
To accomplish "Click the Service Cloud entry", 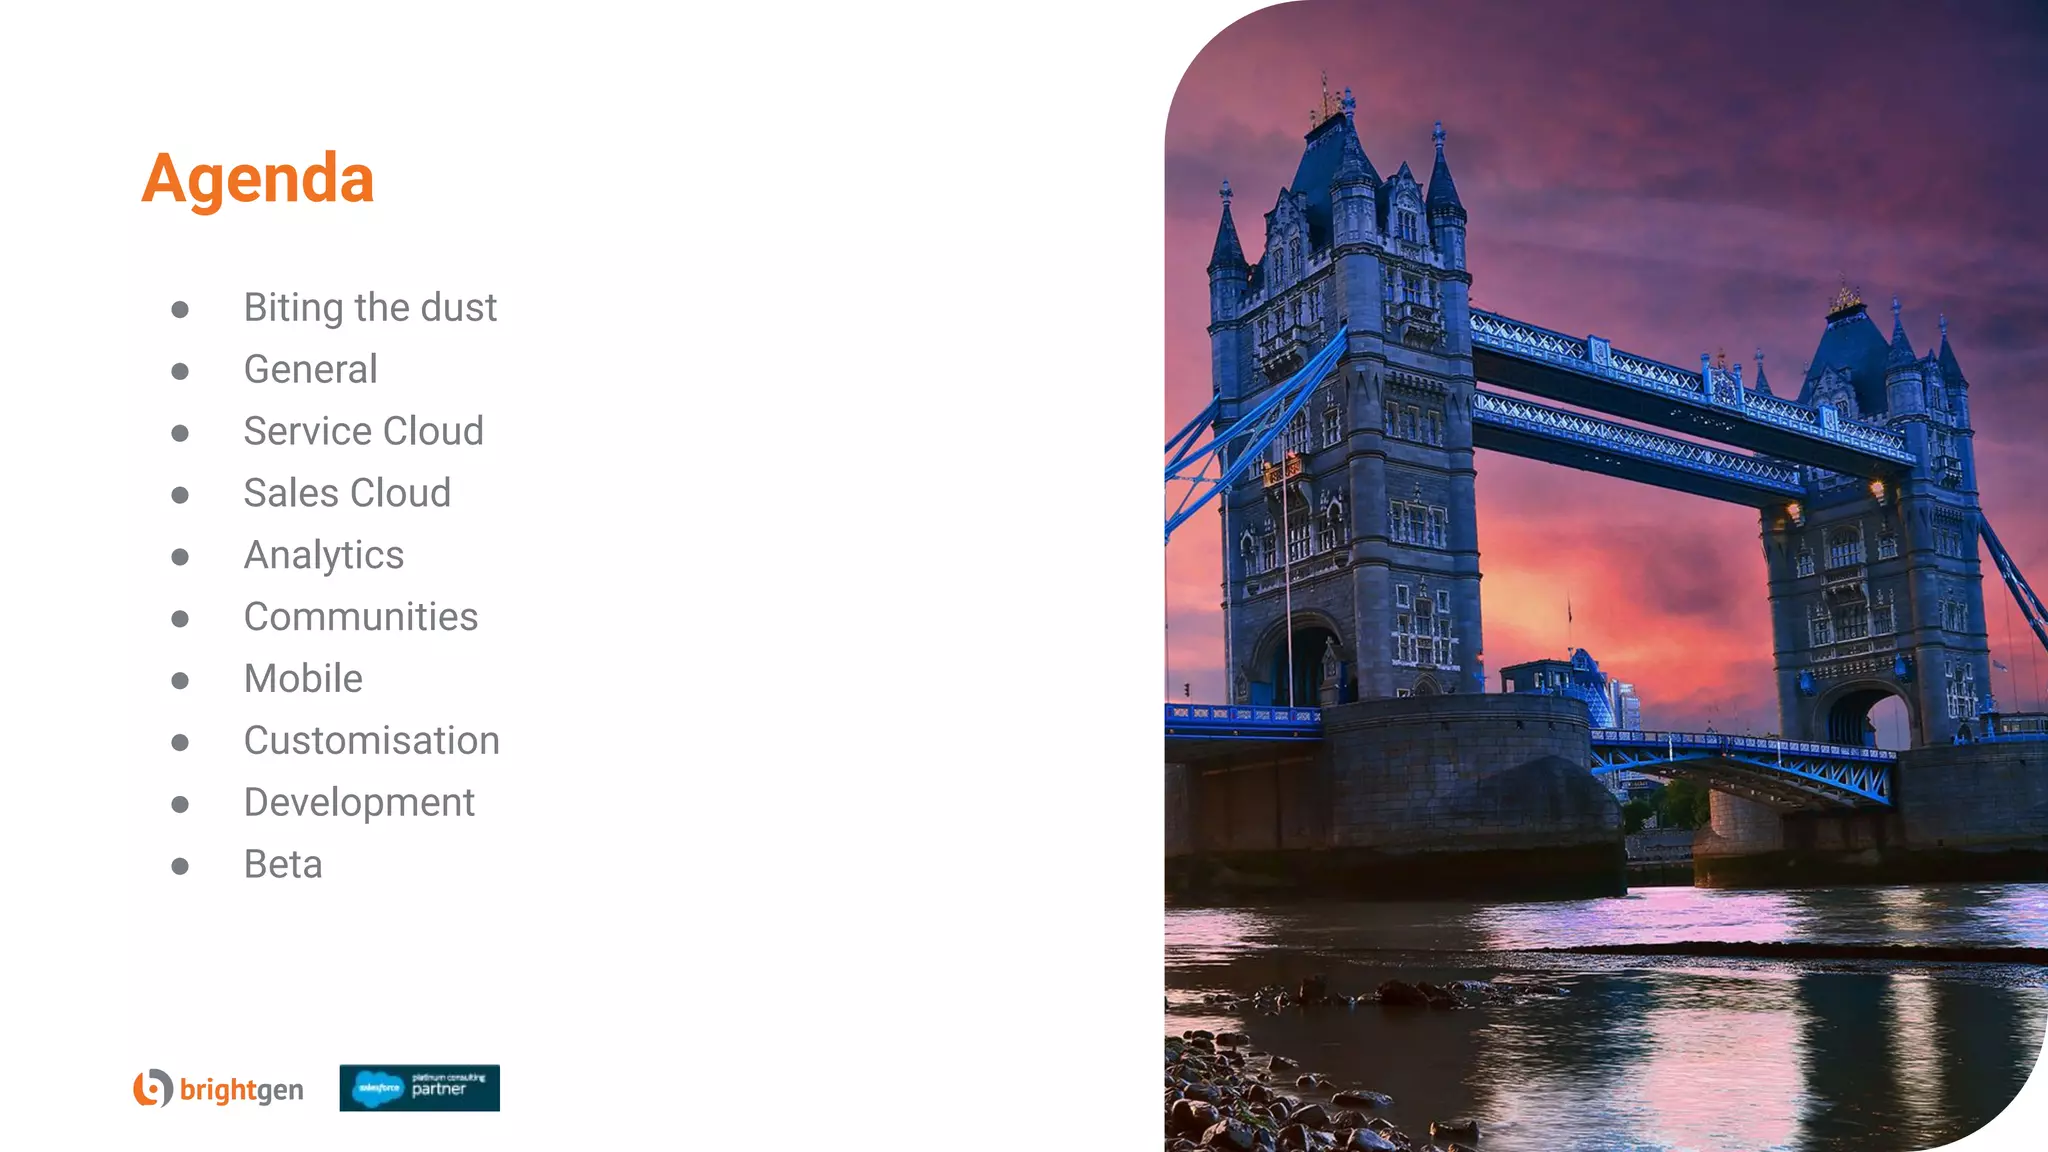I will (x=364, y=432).
